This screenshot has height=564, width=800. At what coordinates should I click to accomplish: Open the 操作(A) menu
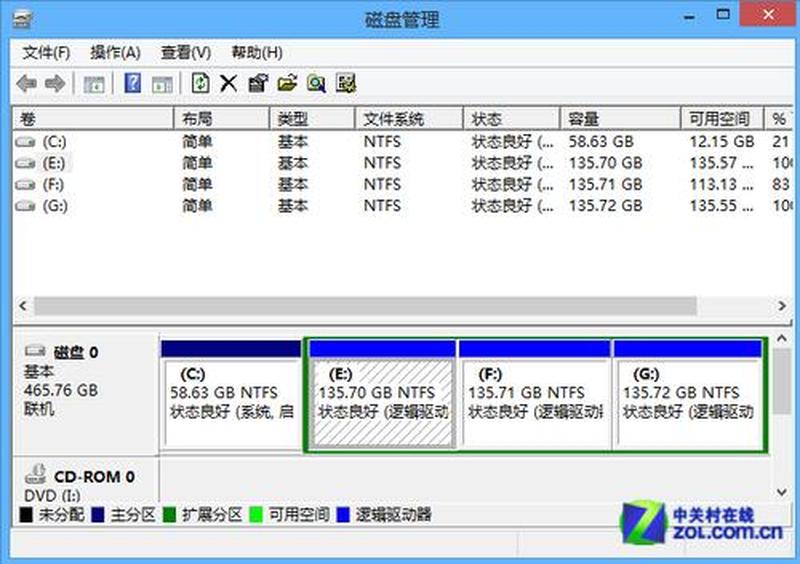(x=115, y=53)
